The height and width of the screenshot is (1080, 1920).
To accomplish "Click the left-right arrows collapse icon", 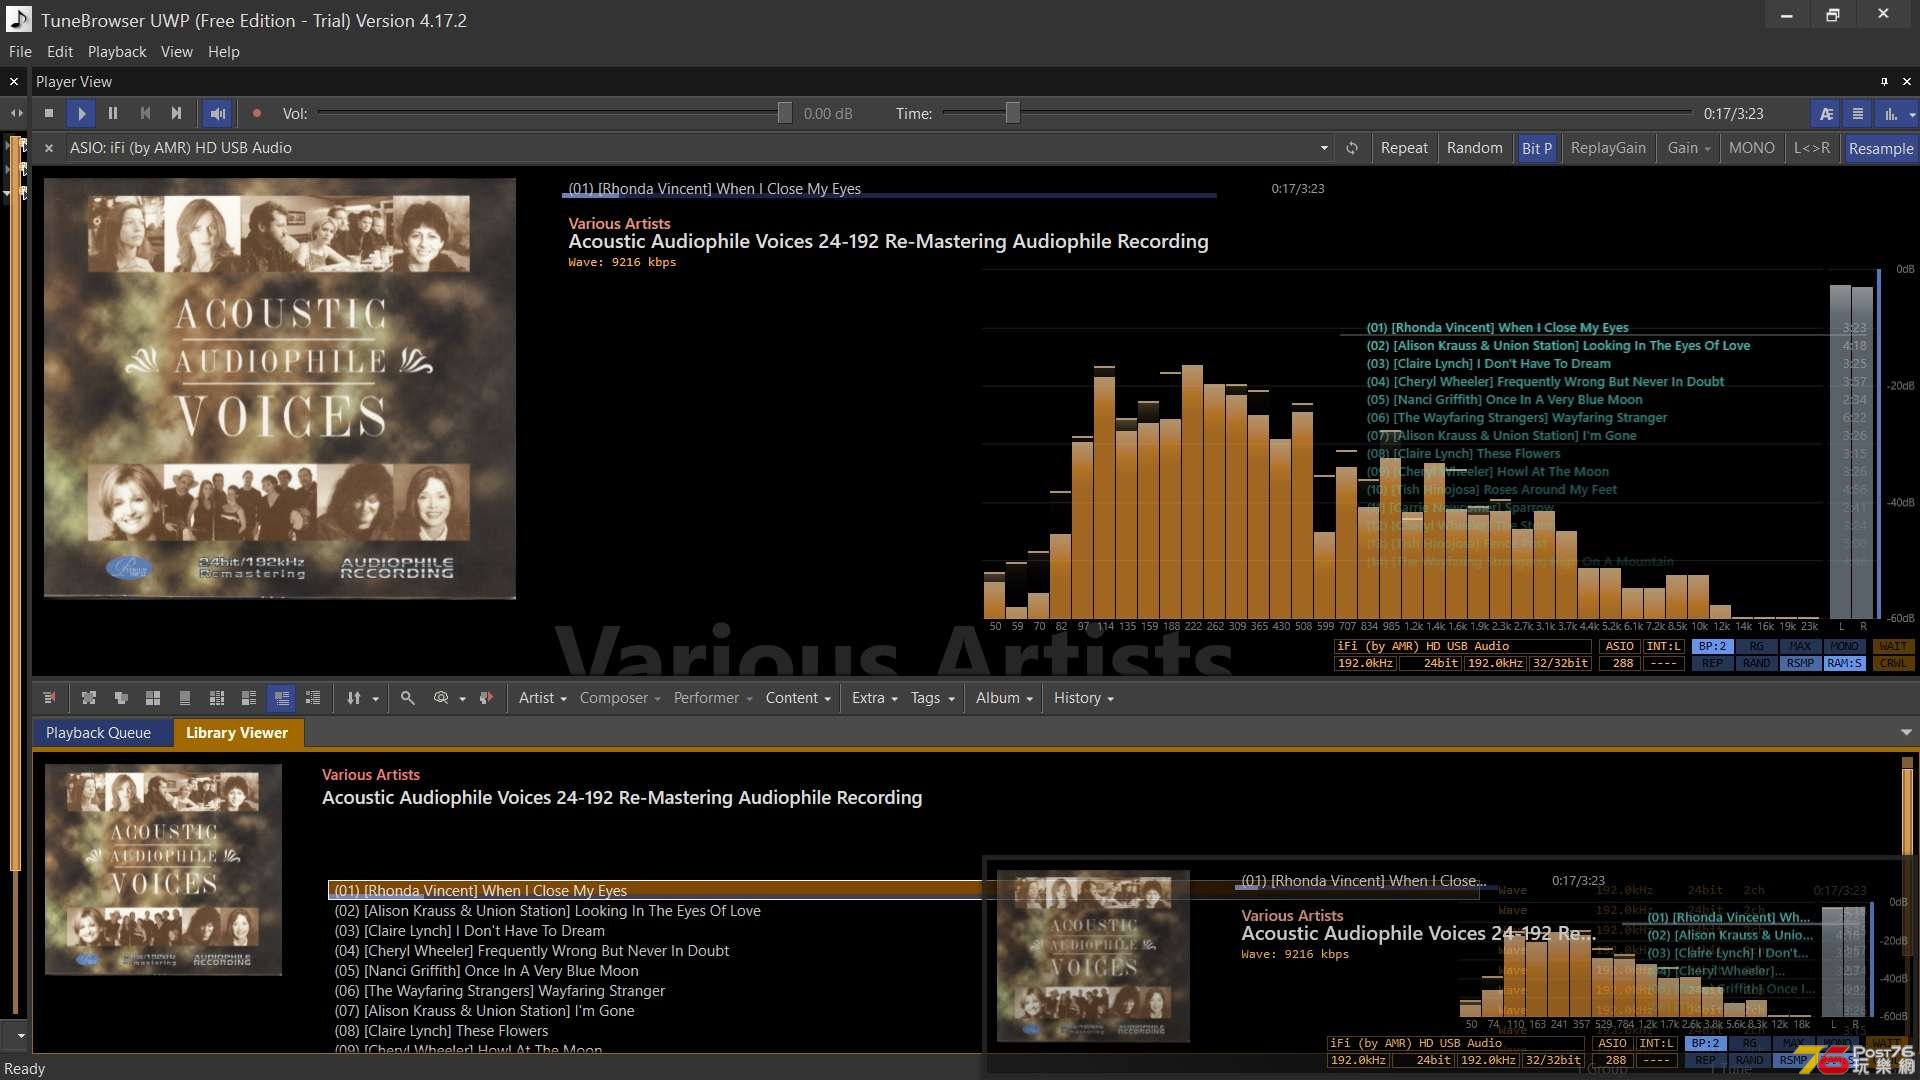I will click(x=16, y=114).
